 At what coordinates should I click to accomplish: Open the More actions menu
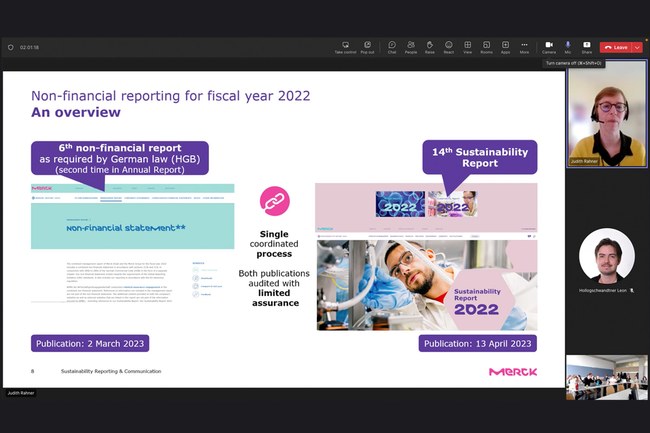pyautogui.click(x=524, y=47)
